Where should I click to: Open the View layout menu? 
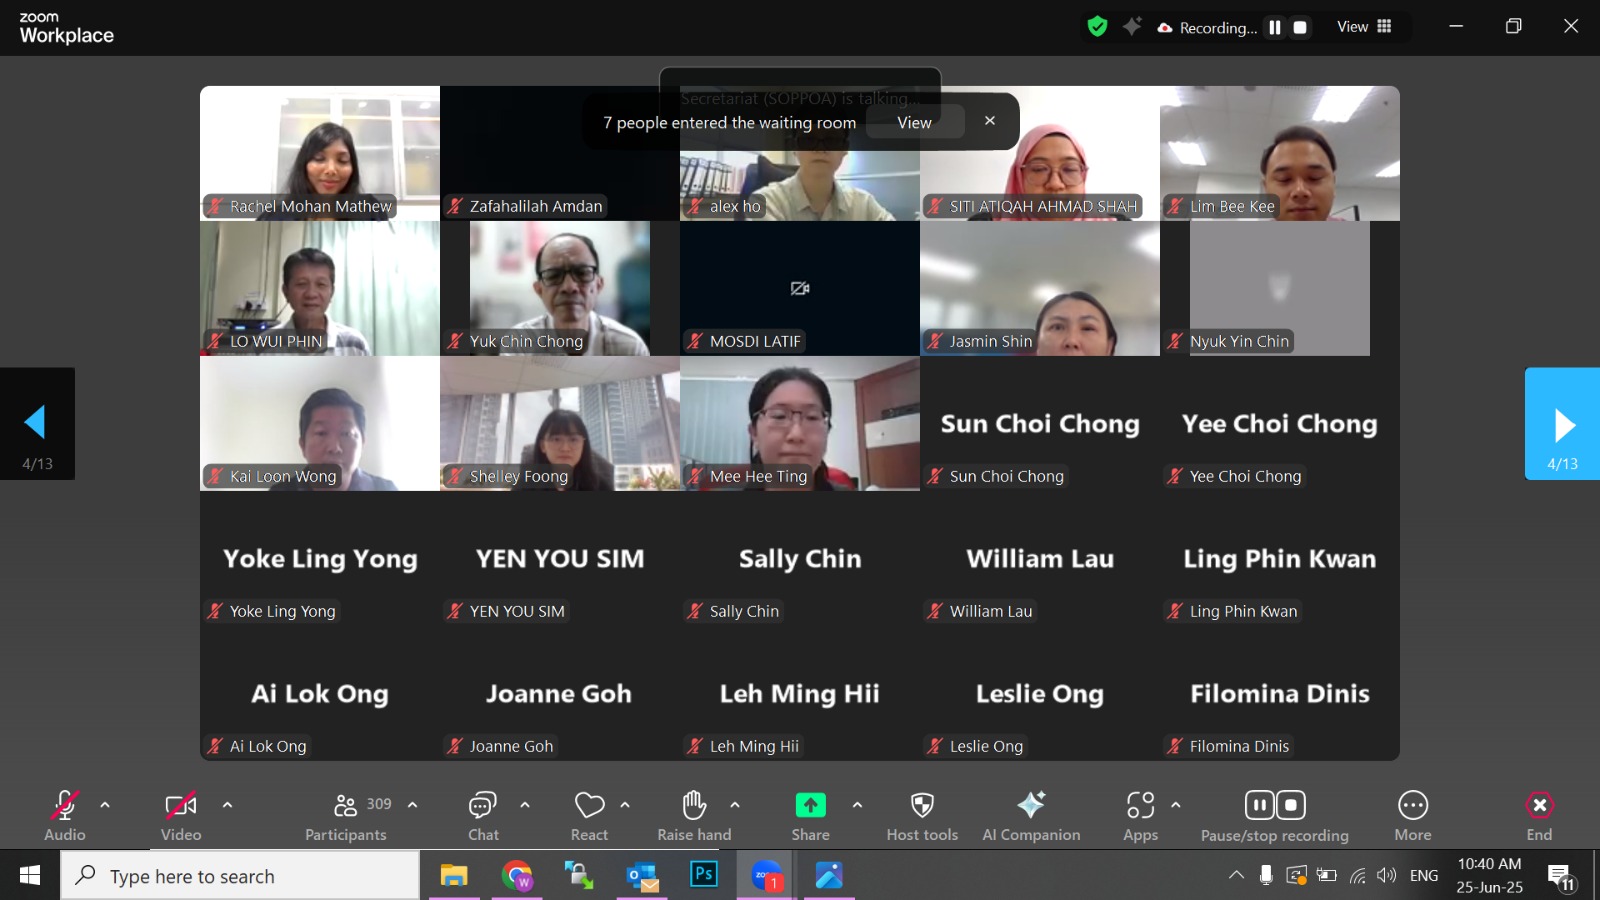(1364, 27)
